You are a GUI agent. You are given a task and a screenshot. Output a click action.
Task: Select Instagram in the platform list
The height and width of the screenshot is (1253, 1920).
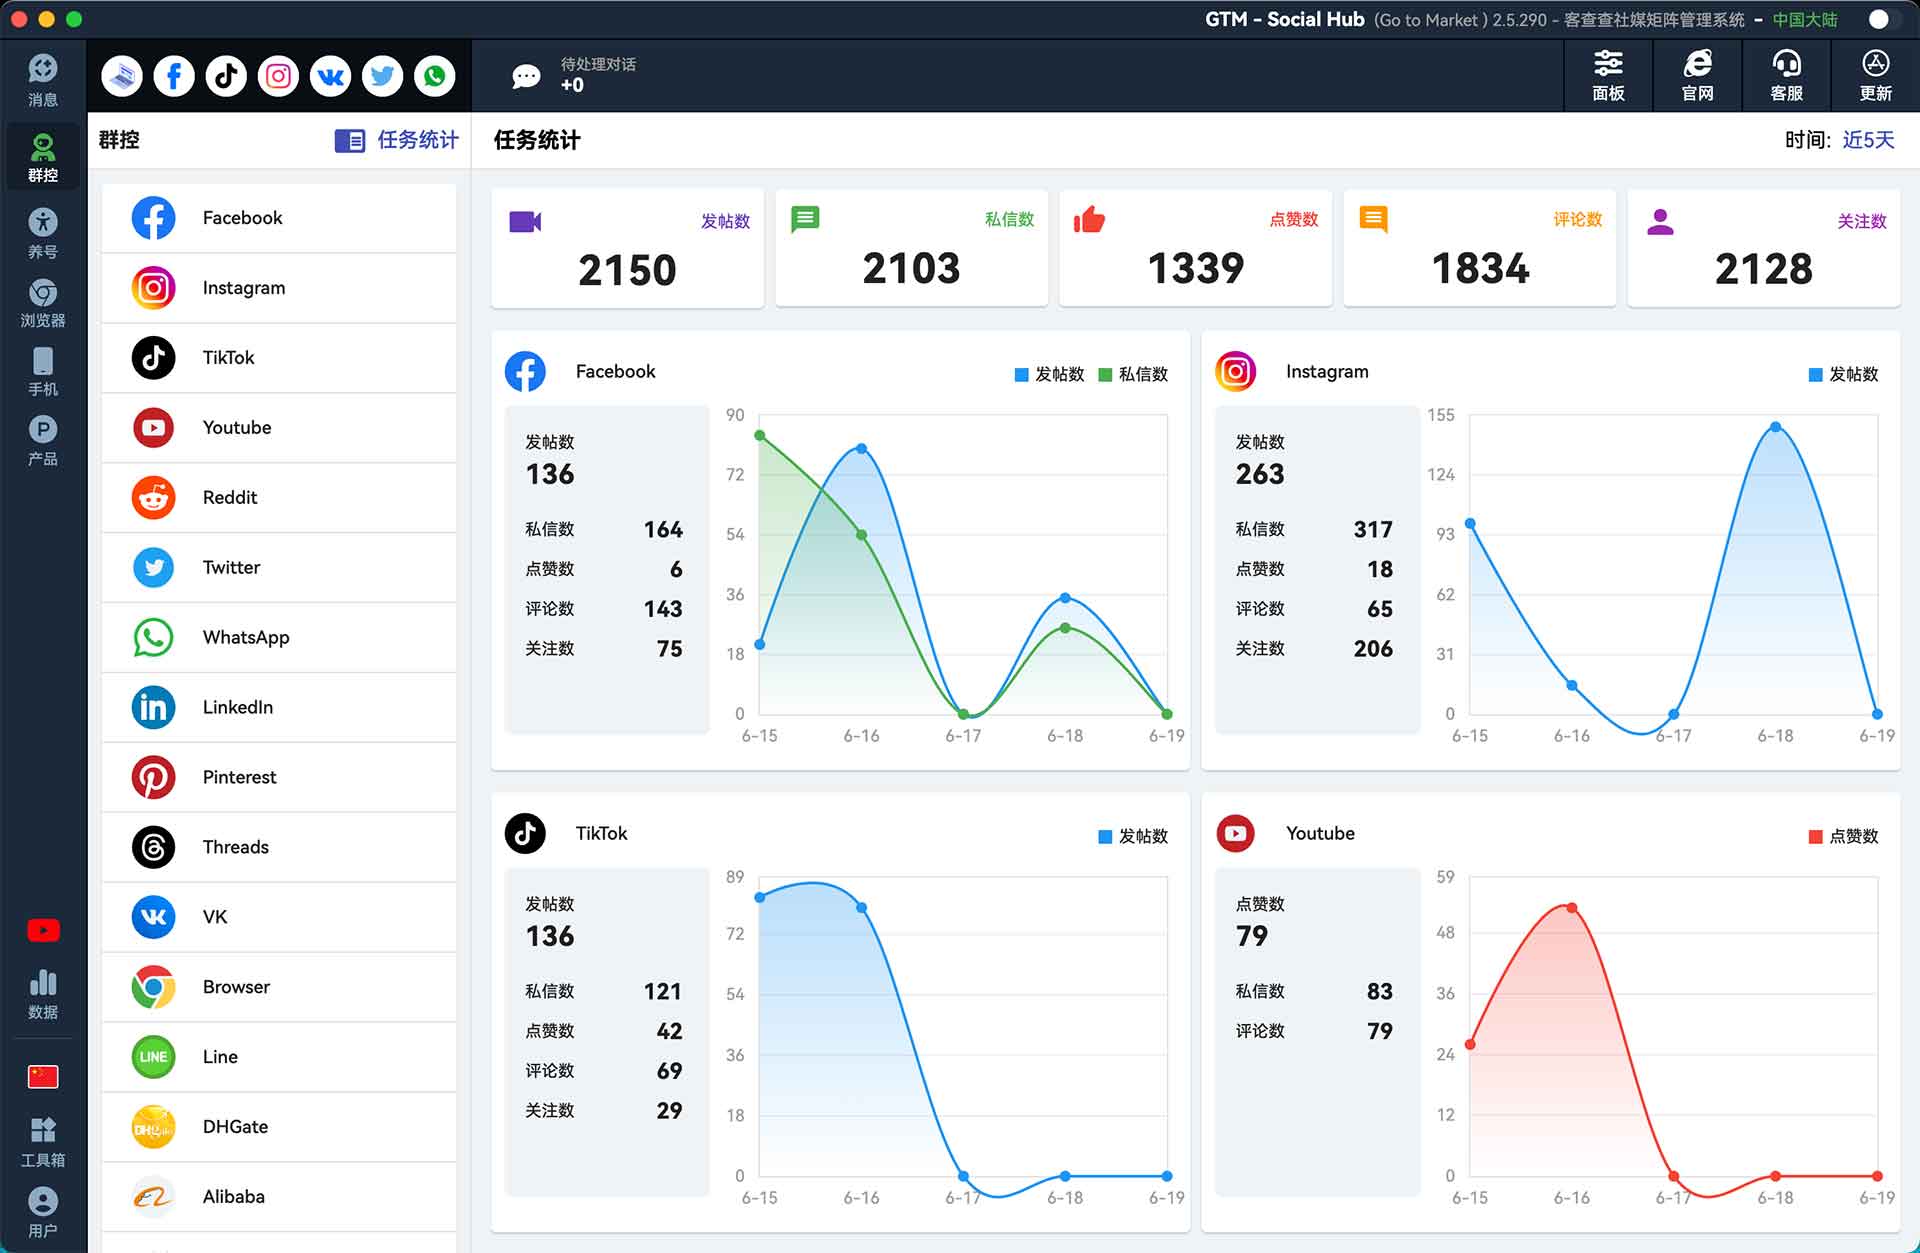(279, 288)
